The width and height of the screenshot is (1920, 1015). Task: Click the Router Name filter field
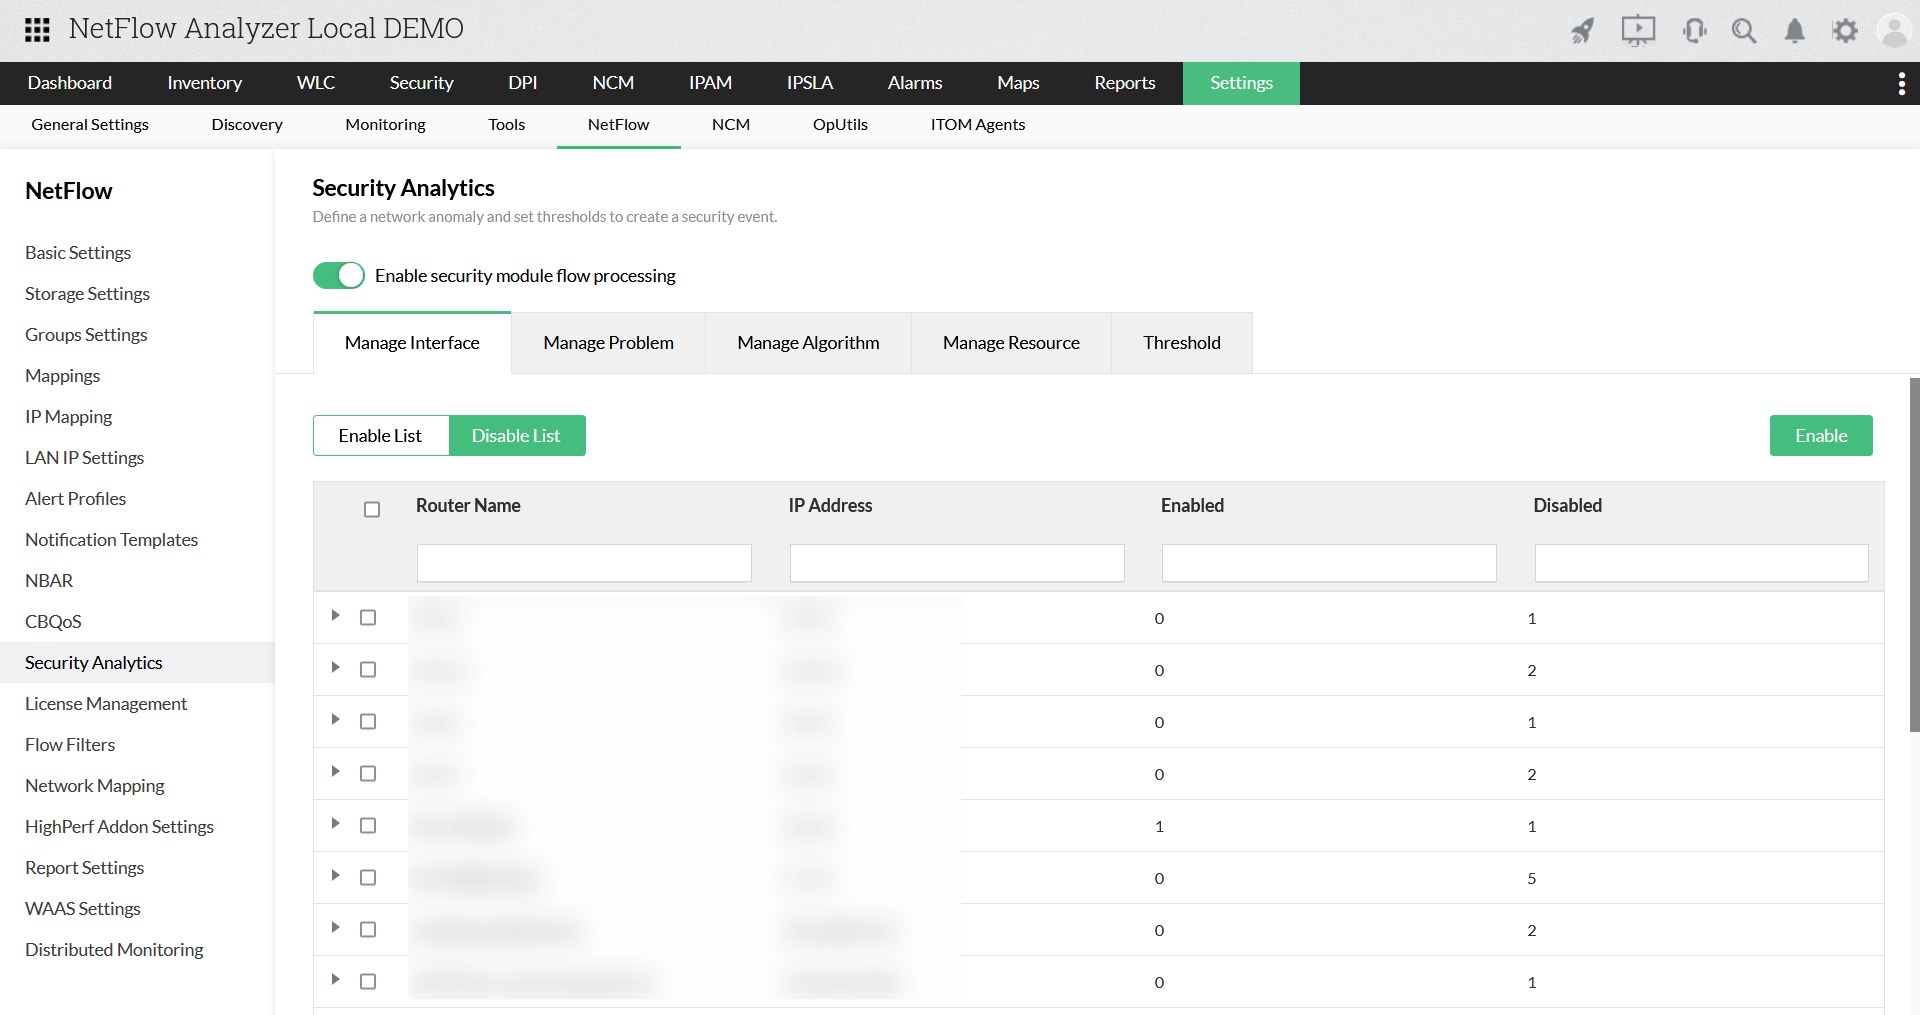[x=583, y=562]
